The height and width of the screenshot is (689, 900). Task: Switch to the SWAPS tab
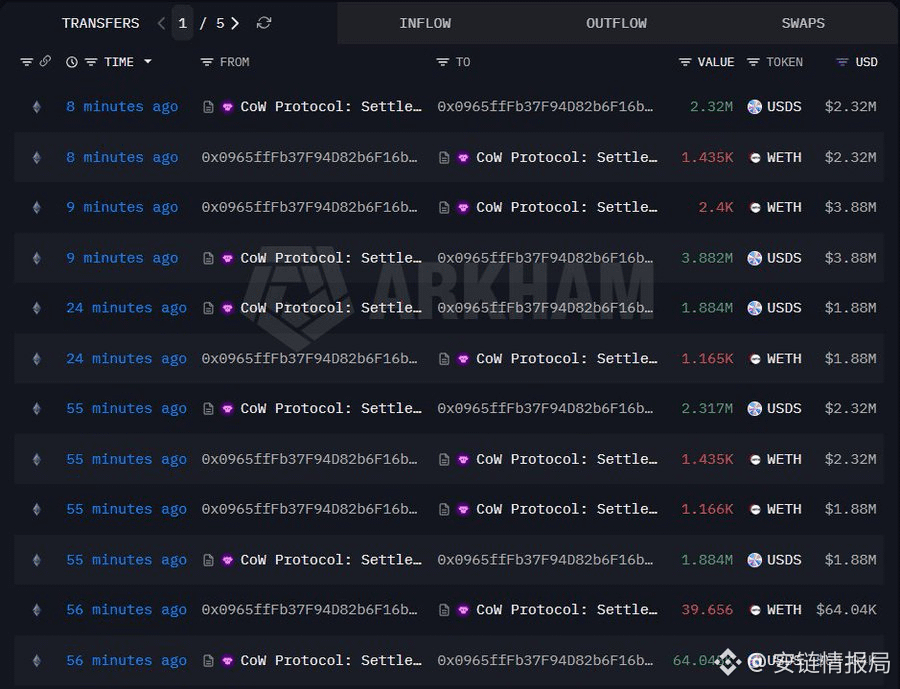click(x=803, y=23)
